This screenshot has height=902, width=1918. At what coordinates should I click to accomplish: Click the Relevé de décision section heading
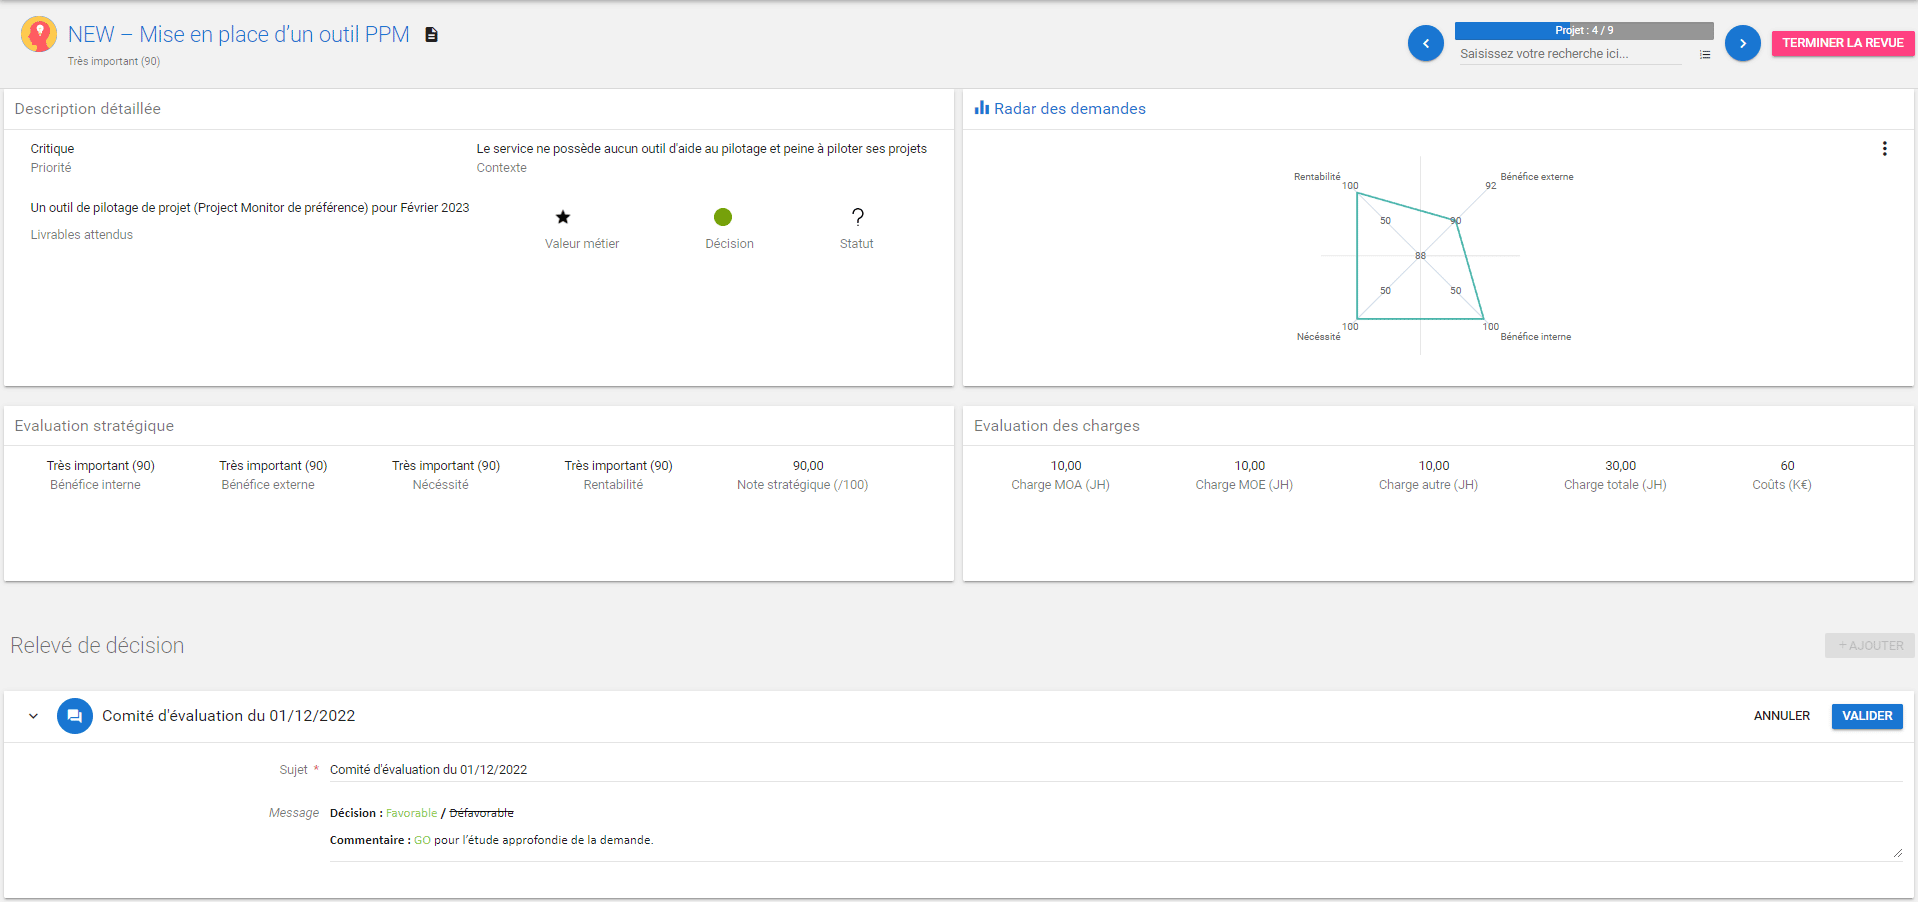coord(97,646)
